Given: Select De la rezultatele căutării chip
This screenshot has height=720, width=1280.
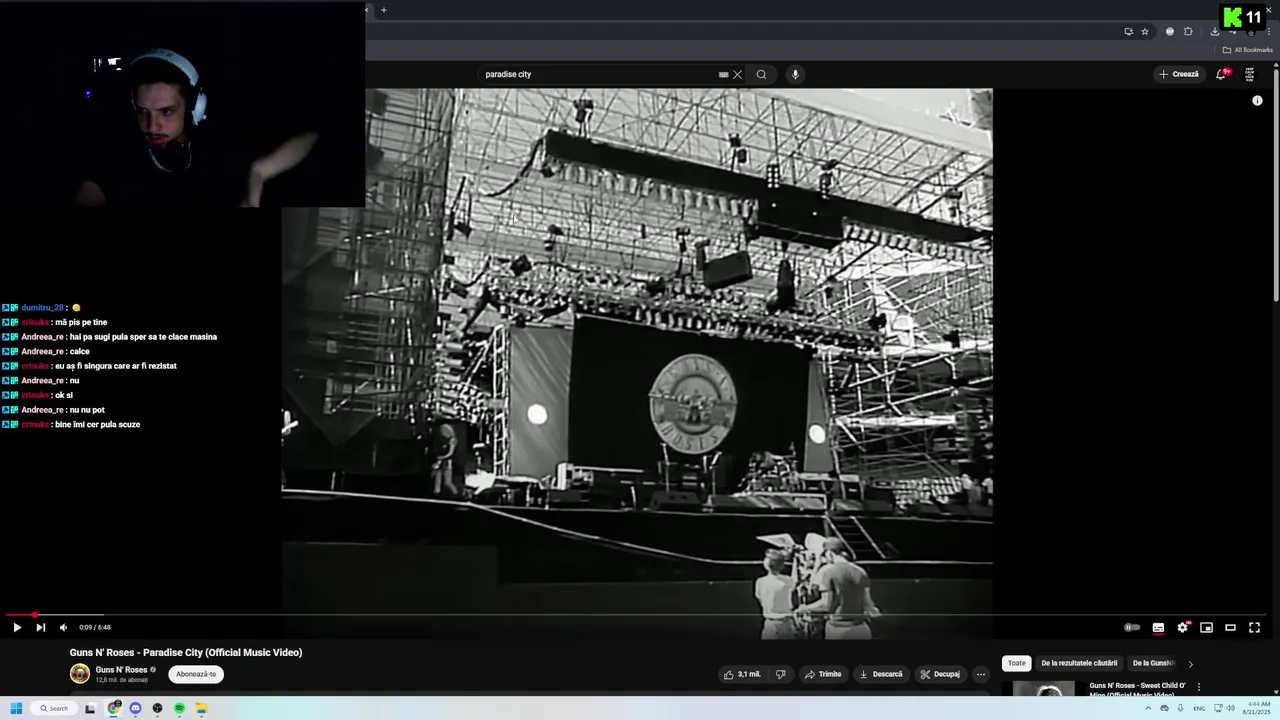Looking at the screenshot, I should tap(1079, 663).
